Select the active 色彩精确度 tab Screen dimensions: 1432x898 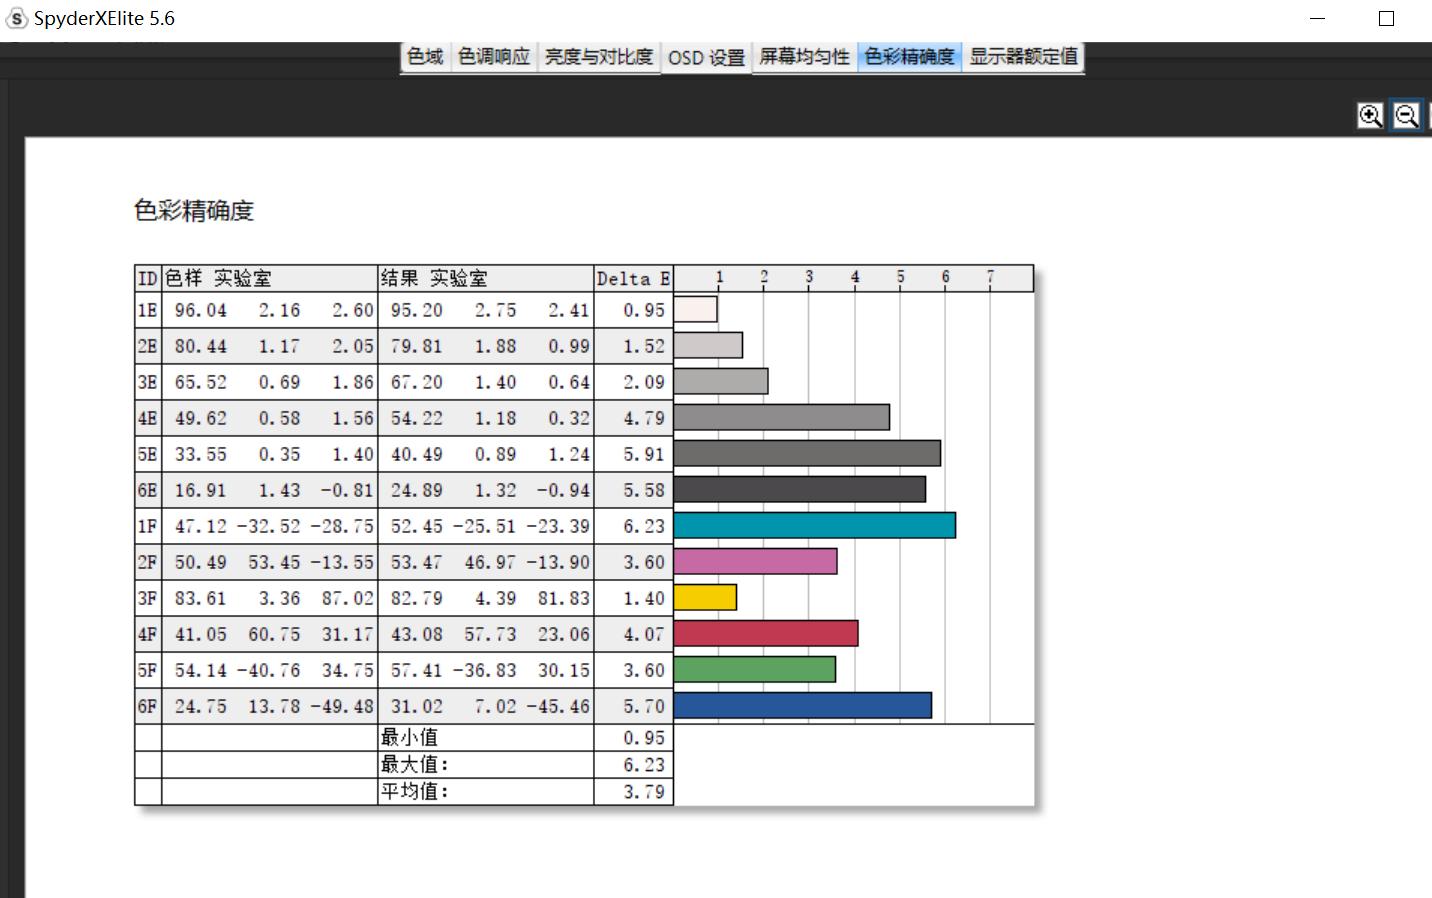pyautogui.click(x=908, y=57)
